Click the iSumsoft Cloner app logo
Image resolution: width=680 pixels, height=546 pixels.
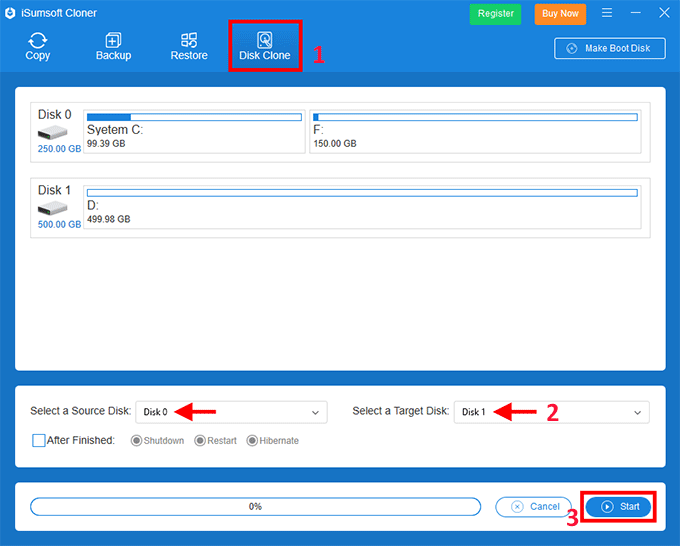[10, 13]
